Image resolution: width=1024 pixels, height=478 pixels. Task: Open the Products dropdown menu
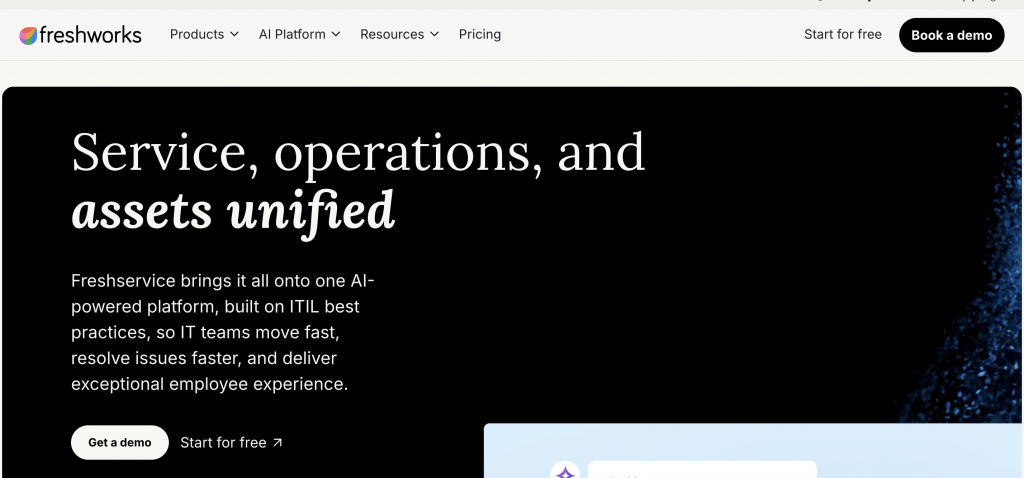[204, 35]
